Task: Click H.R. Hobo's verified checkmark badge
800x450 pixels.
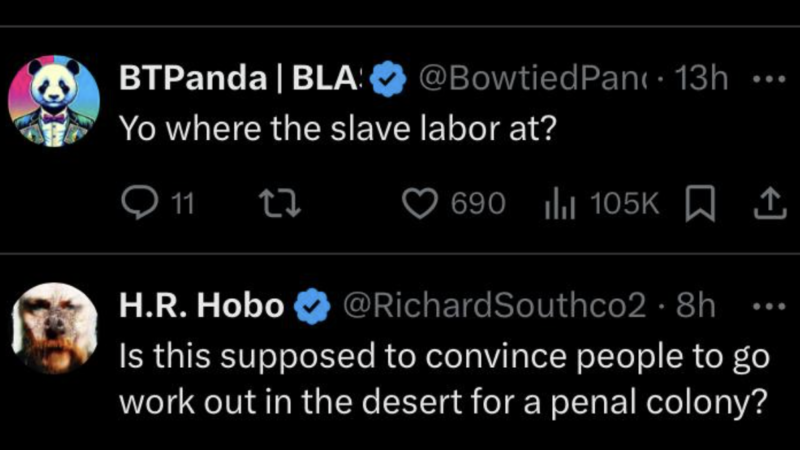Action: coord(311,306)
